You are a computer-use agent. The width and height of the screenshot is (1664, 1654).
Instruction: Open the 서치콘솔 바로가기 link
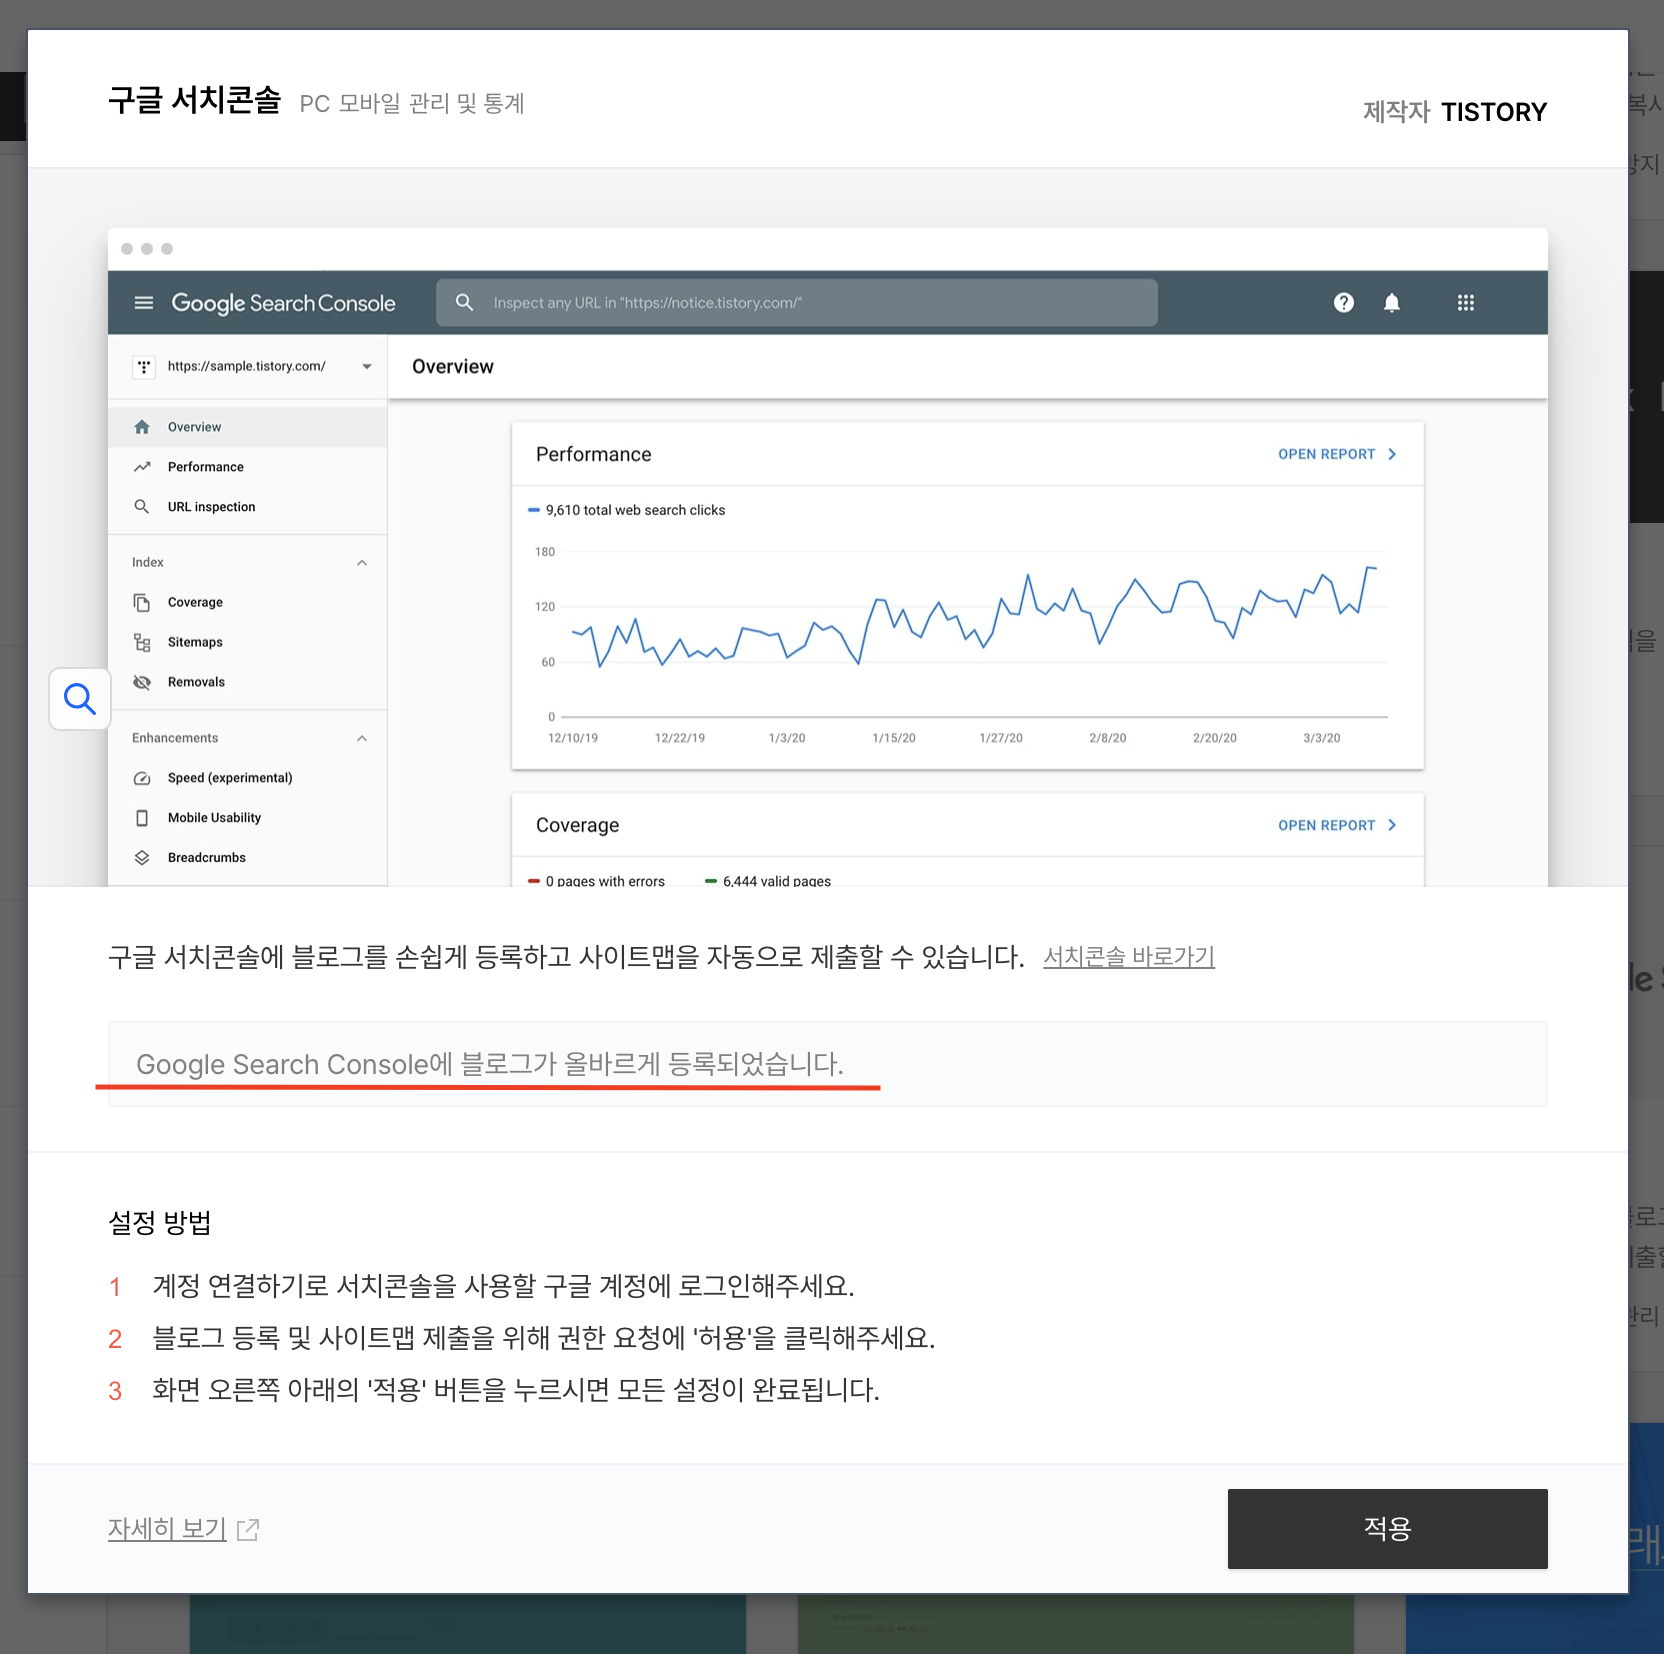click(x=1129, y=957)
